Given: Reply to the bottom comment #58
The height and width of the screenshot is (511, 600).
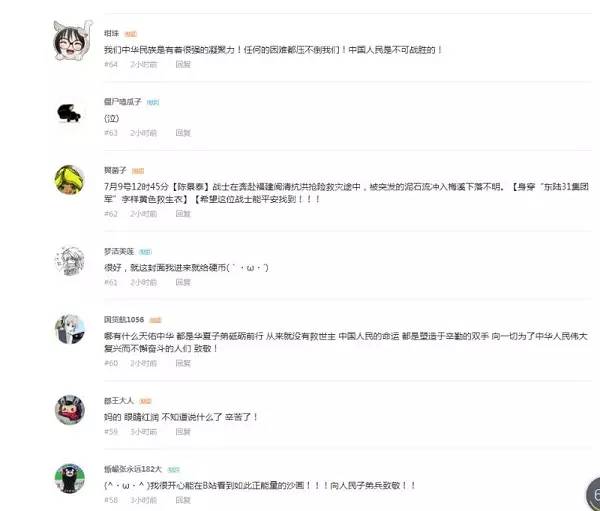Looking at the screenshot, I should (x=183, y=500).
